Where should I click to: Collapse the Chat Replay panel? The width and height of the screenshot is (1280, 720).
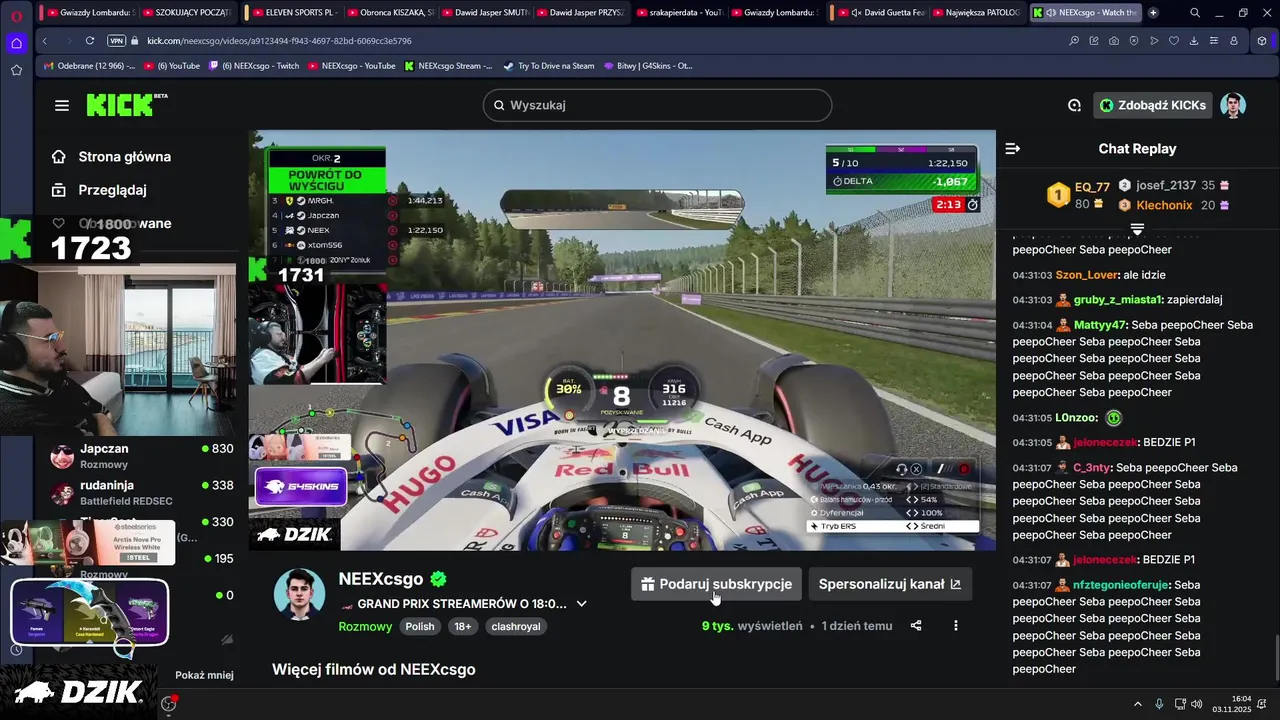(x=1013, y=148)
